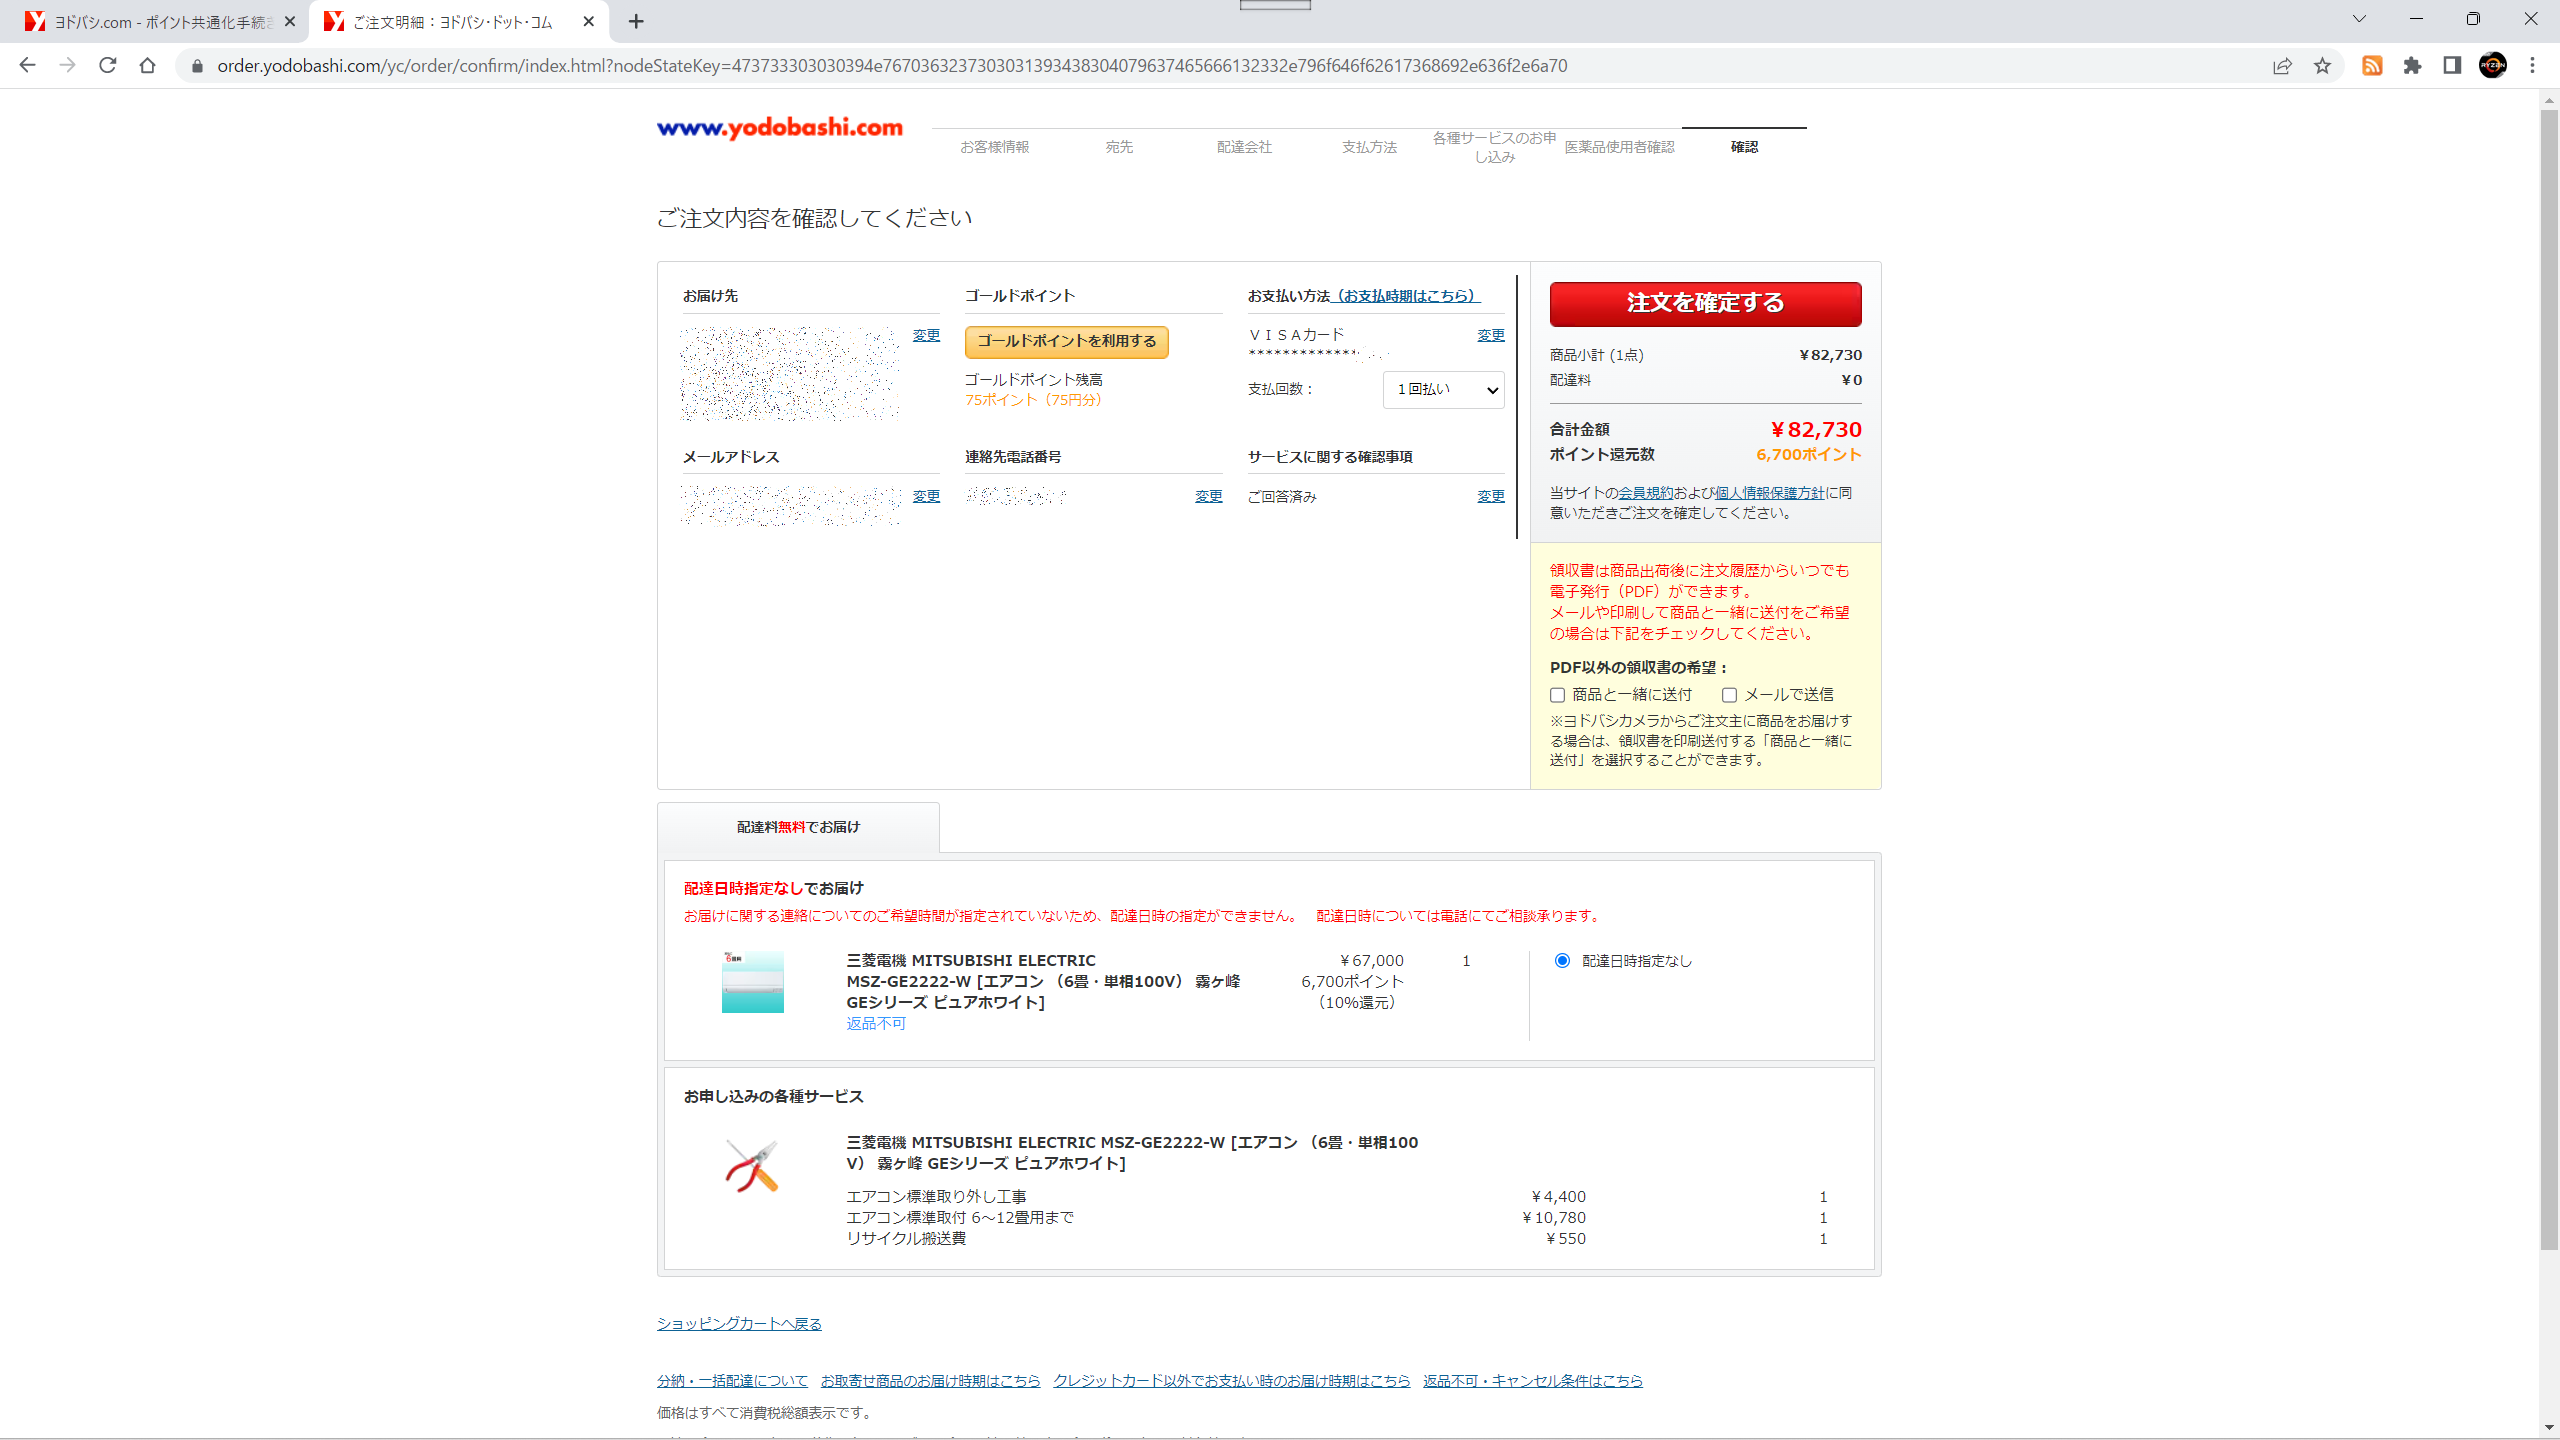The height and width of the screenshot is (1440, 2560).
Task: Go to 各種サービスのお申し込み step
Action: coord(1494,147)
